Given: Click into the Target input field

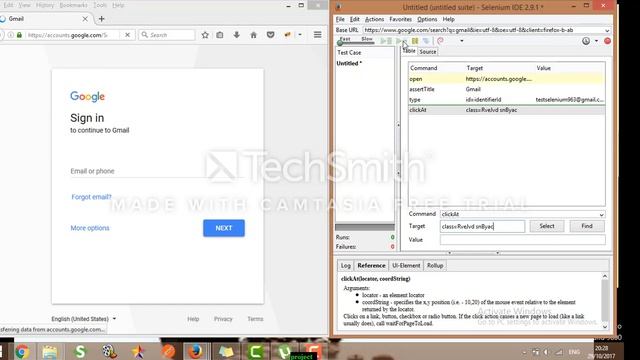Looking at the screenshot, I should point(482,226).
